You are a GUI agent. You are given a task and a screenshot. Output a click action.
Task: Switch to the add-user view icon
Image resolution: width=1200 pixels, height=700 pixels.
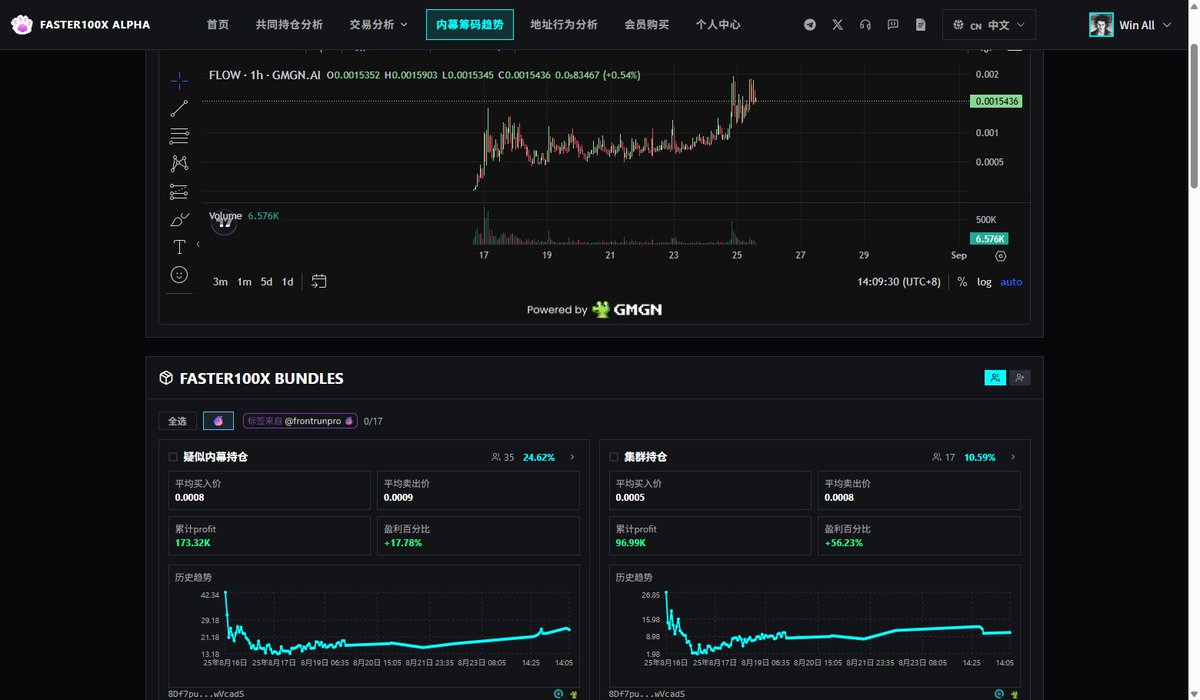(1019, 378)
